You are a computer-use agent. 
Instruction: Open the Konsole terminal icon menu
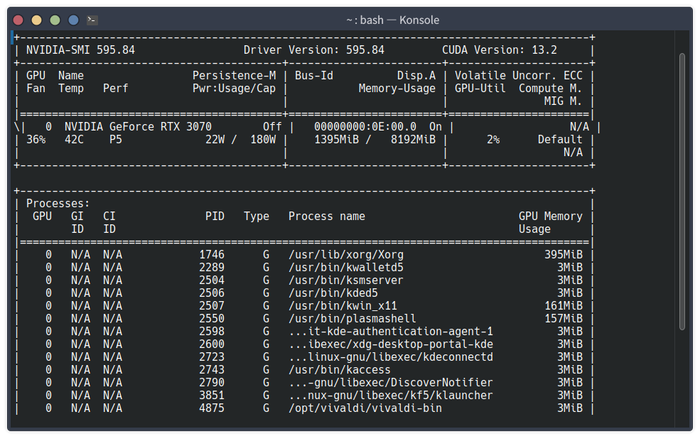(x=92, y=20)
